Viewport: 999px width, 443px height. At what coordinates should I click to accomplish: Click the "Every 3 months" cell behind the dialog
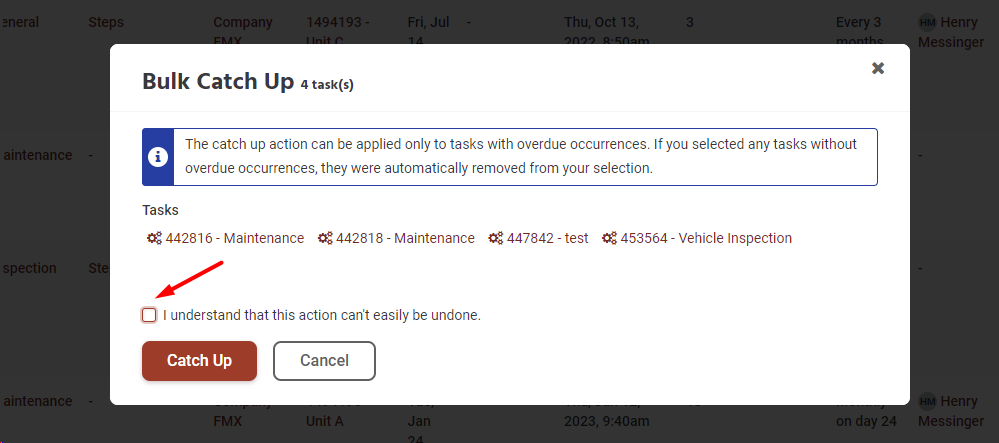coord(860,30)
